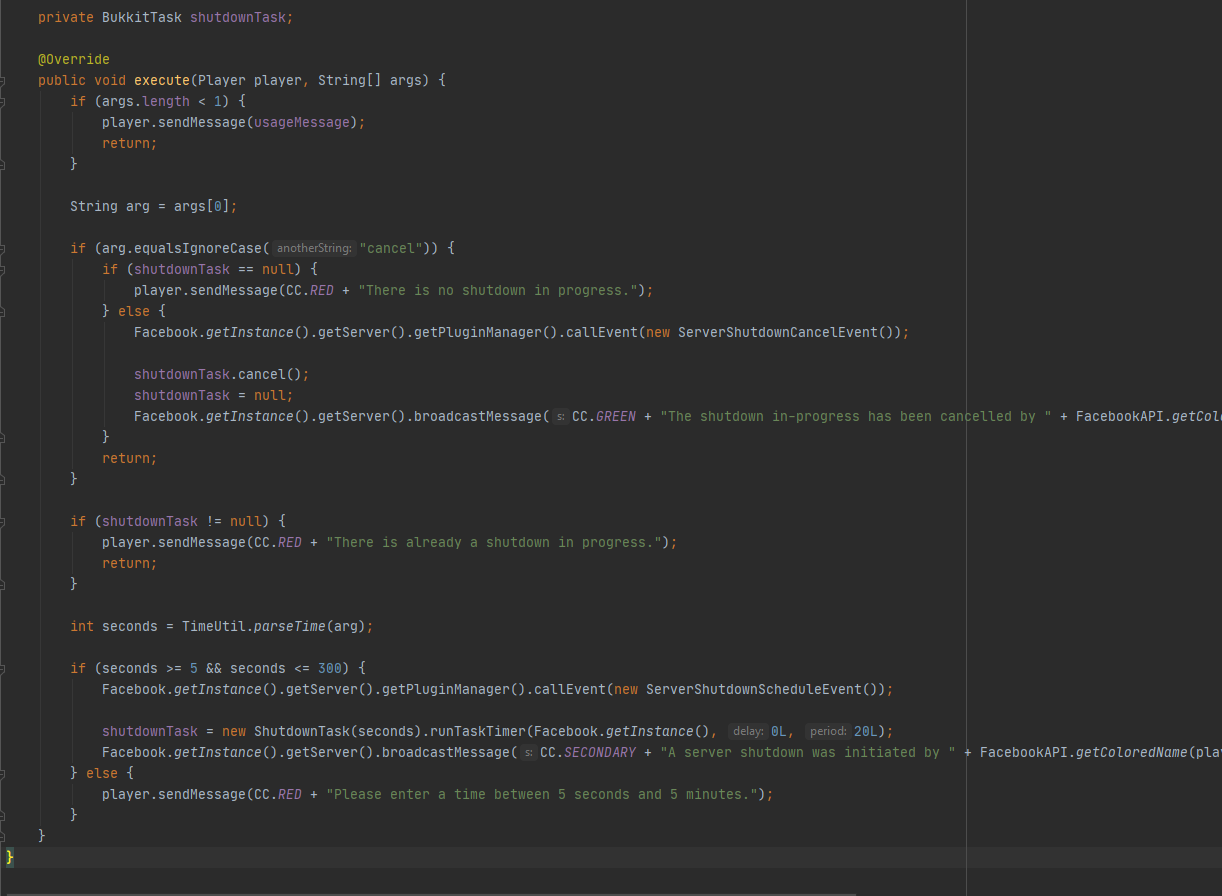
Task: Click the runTaskTimer method call
Action: 477,731
